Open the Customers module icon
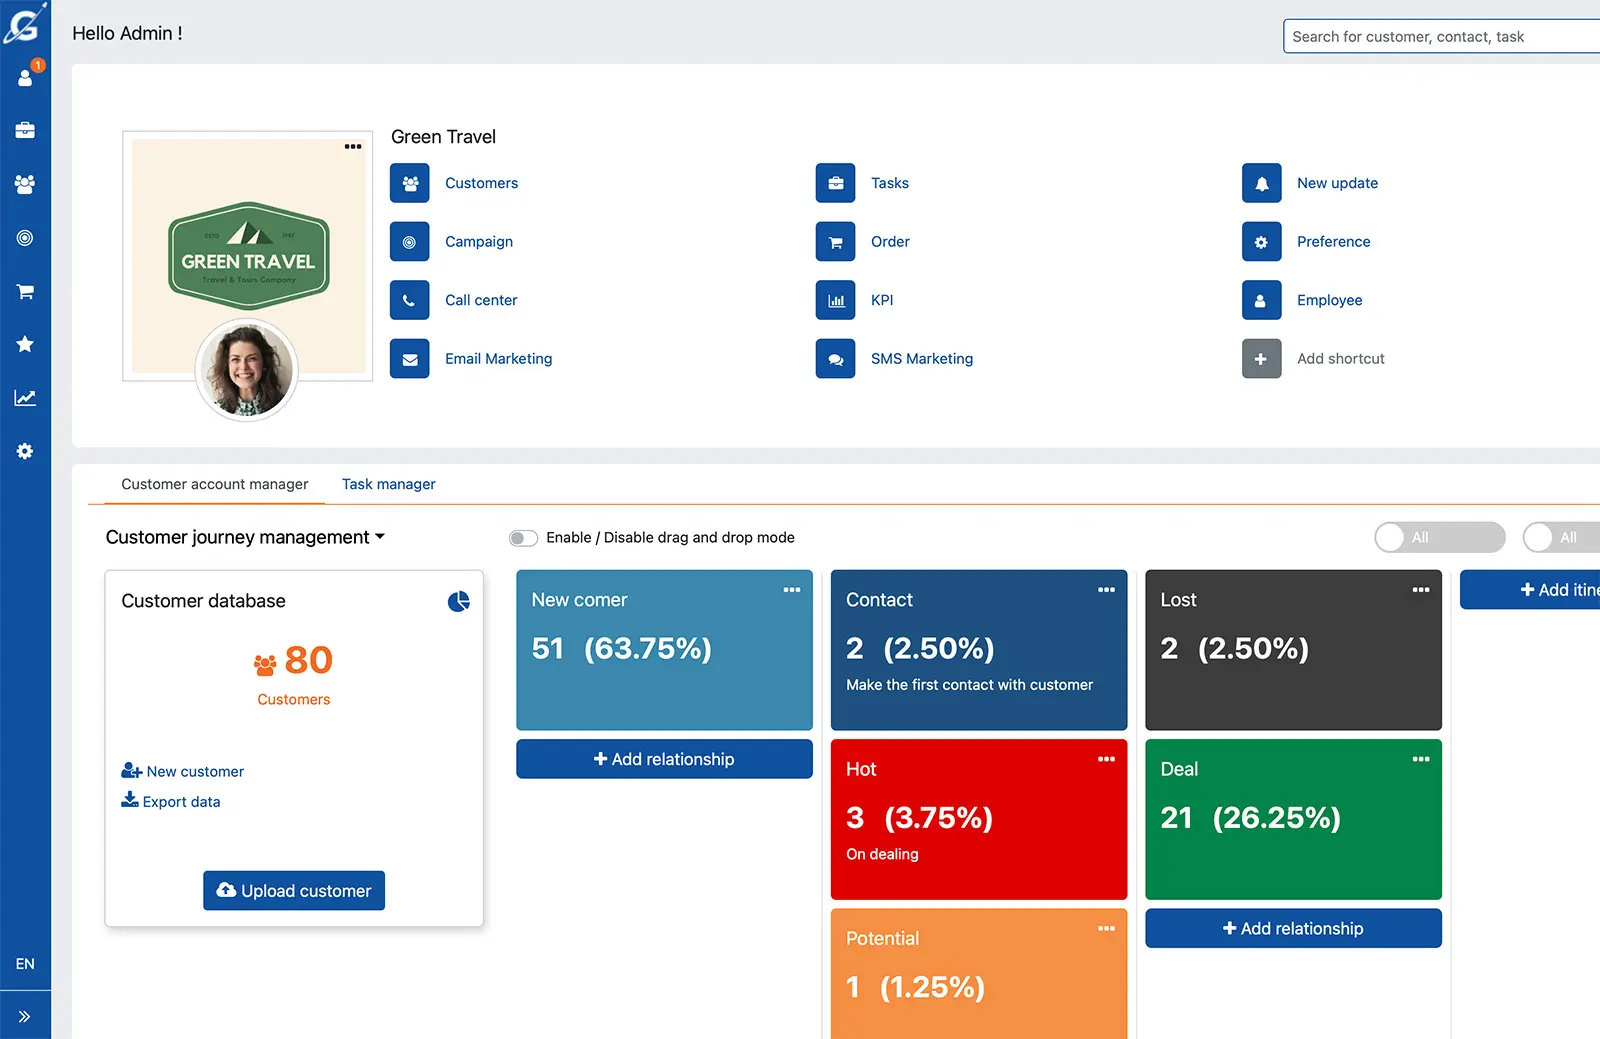Viewport: 1600px width, 1039px height. click(x=410, y=183)
